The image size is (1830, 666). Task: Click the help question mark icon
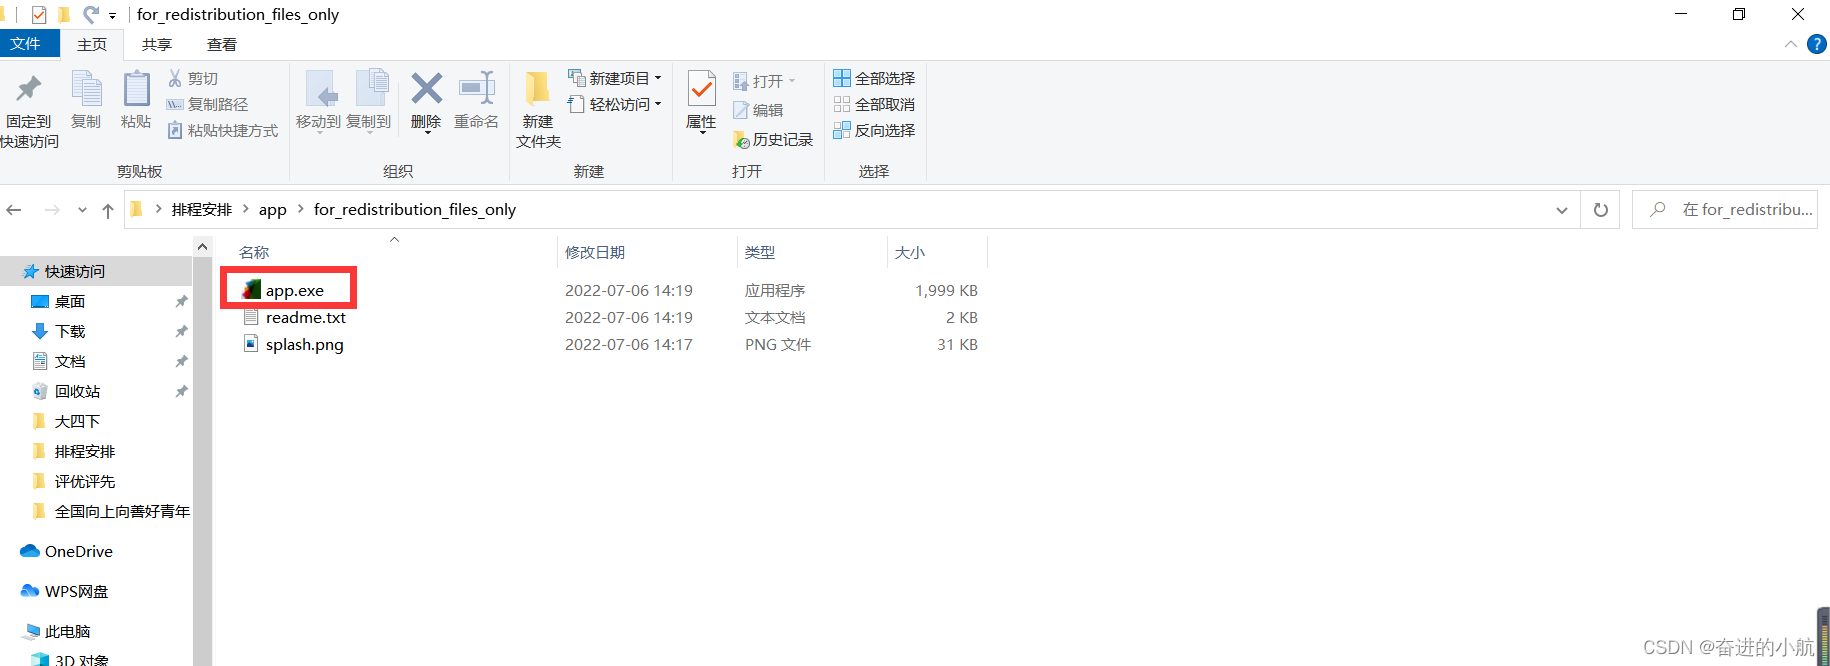click(1817, 44)
